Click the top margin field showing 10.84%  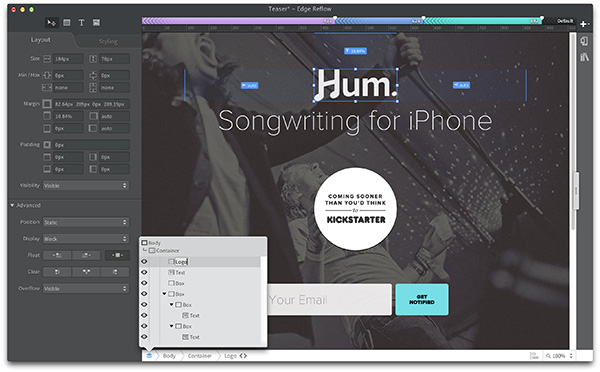pyautogui.click(x=67, y=116)
